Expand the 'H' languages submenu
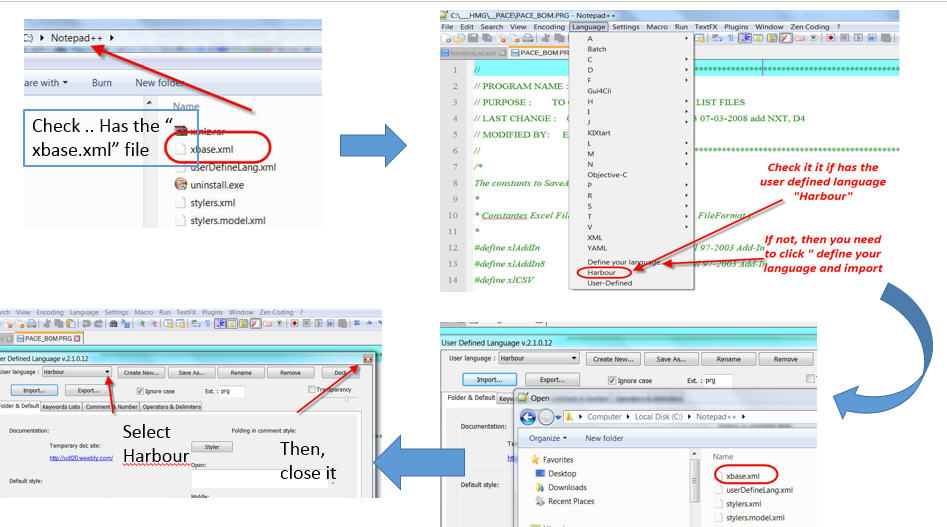 click(x=638, y=101)
